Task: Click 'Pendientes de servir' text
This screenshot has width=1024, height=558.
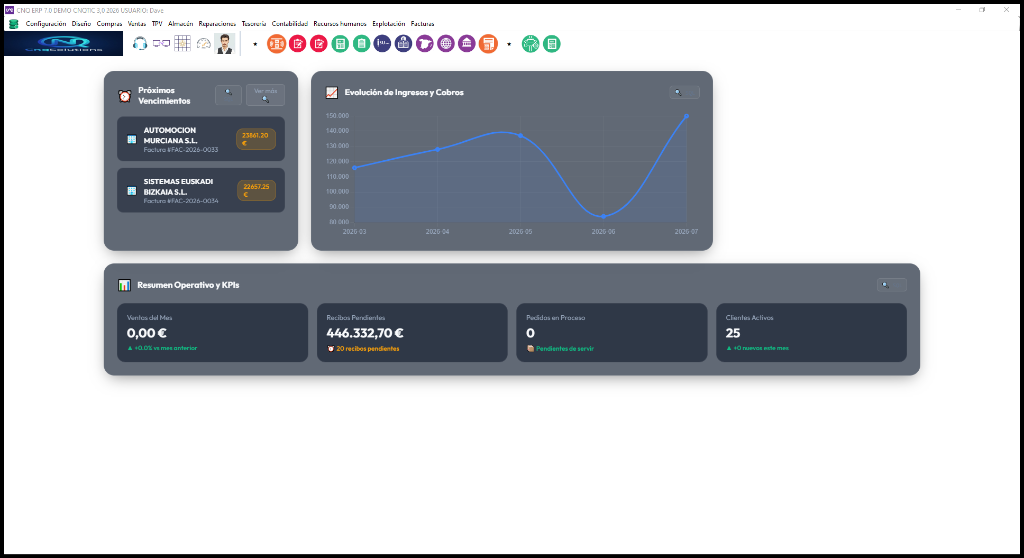Action: 565,349
